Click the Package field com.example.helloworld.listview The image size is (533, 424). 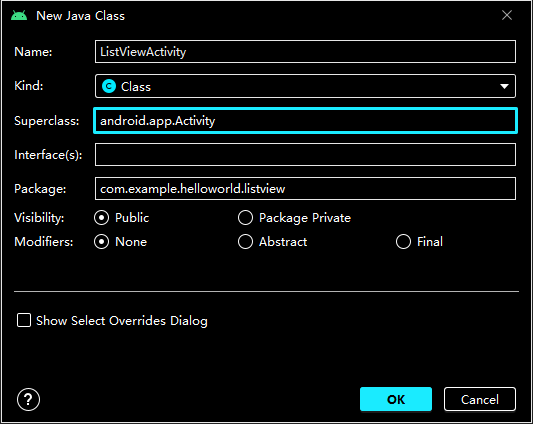coord(305,189)
